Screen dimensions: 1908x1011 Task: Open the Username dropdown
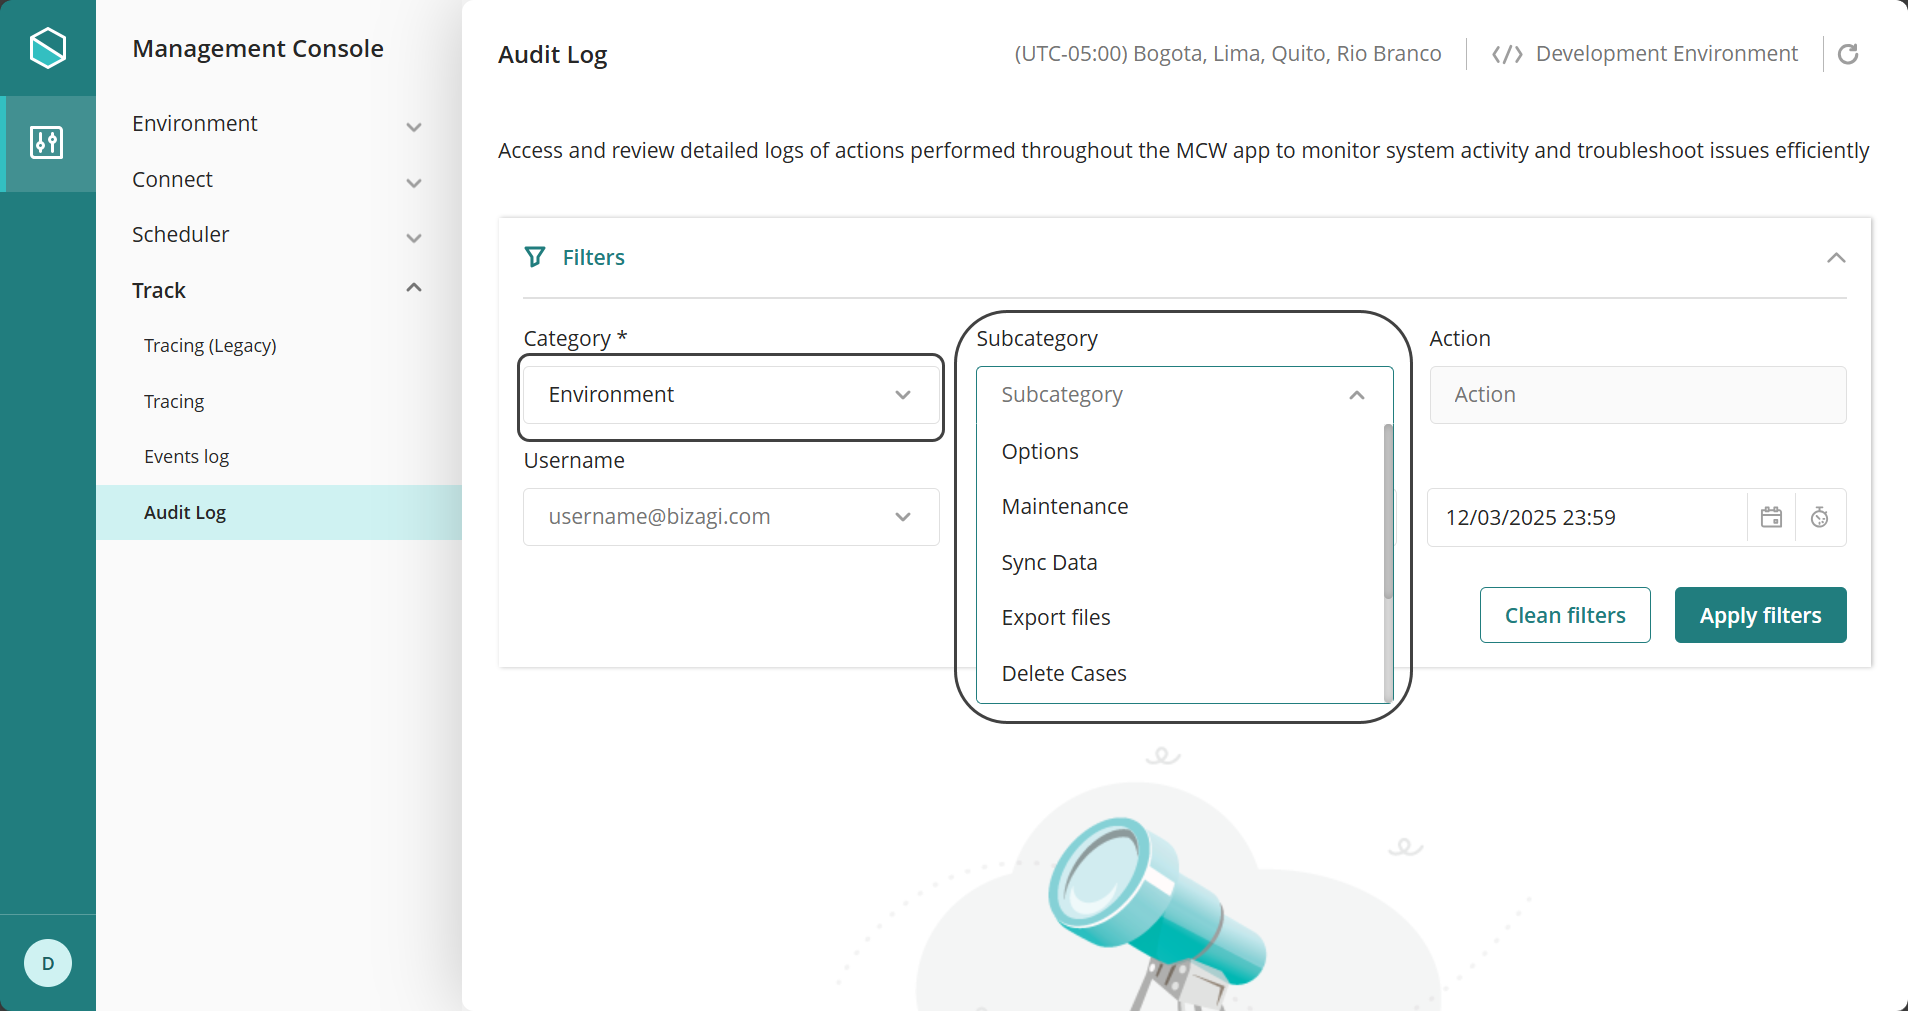point(731,517)
